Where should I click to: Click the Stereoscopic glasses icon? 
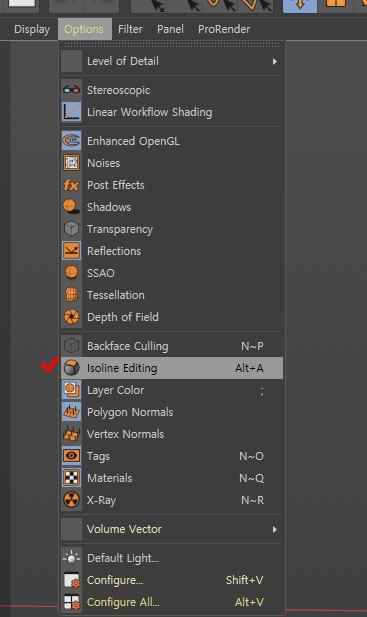(x=71, y=90)
